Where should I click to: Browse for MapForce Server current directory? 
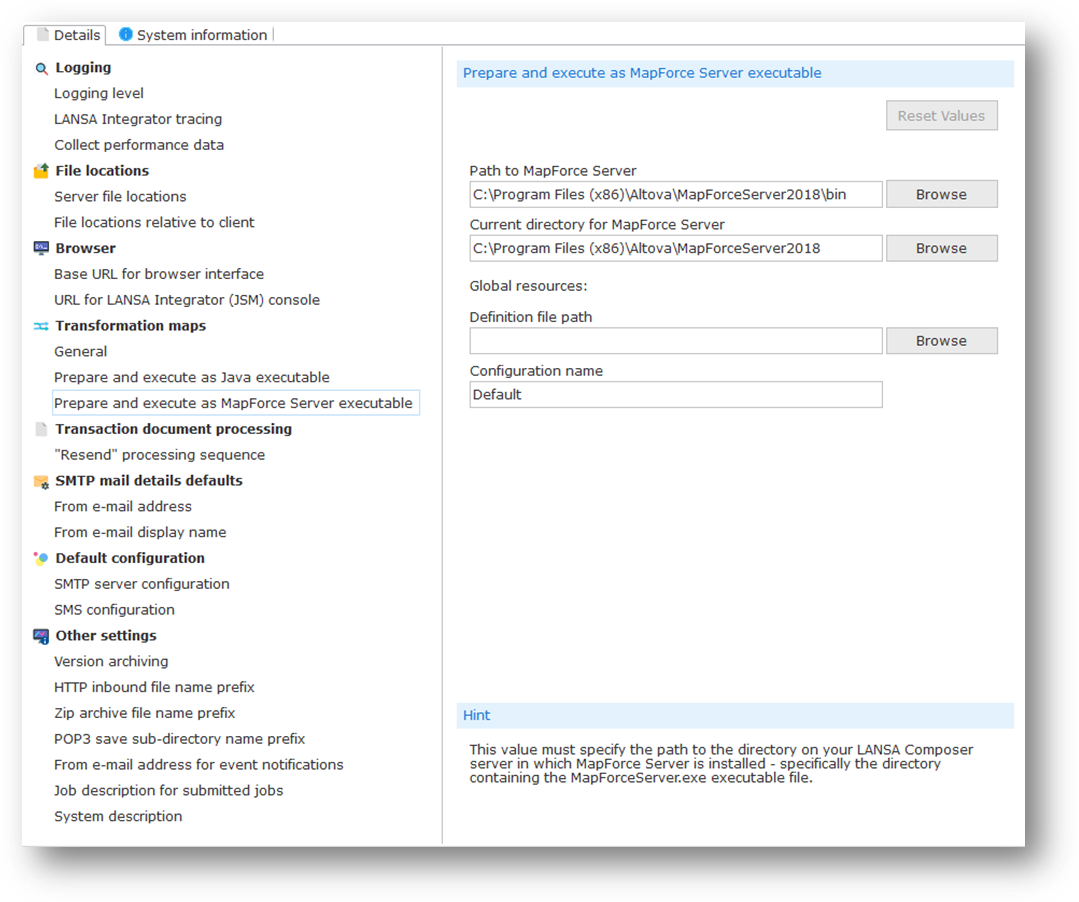coord(941,248)
